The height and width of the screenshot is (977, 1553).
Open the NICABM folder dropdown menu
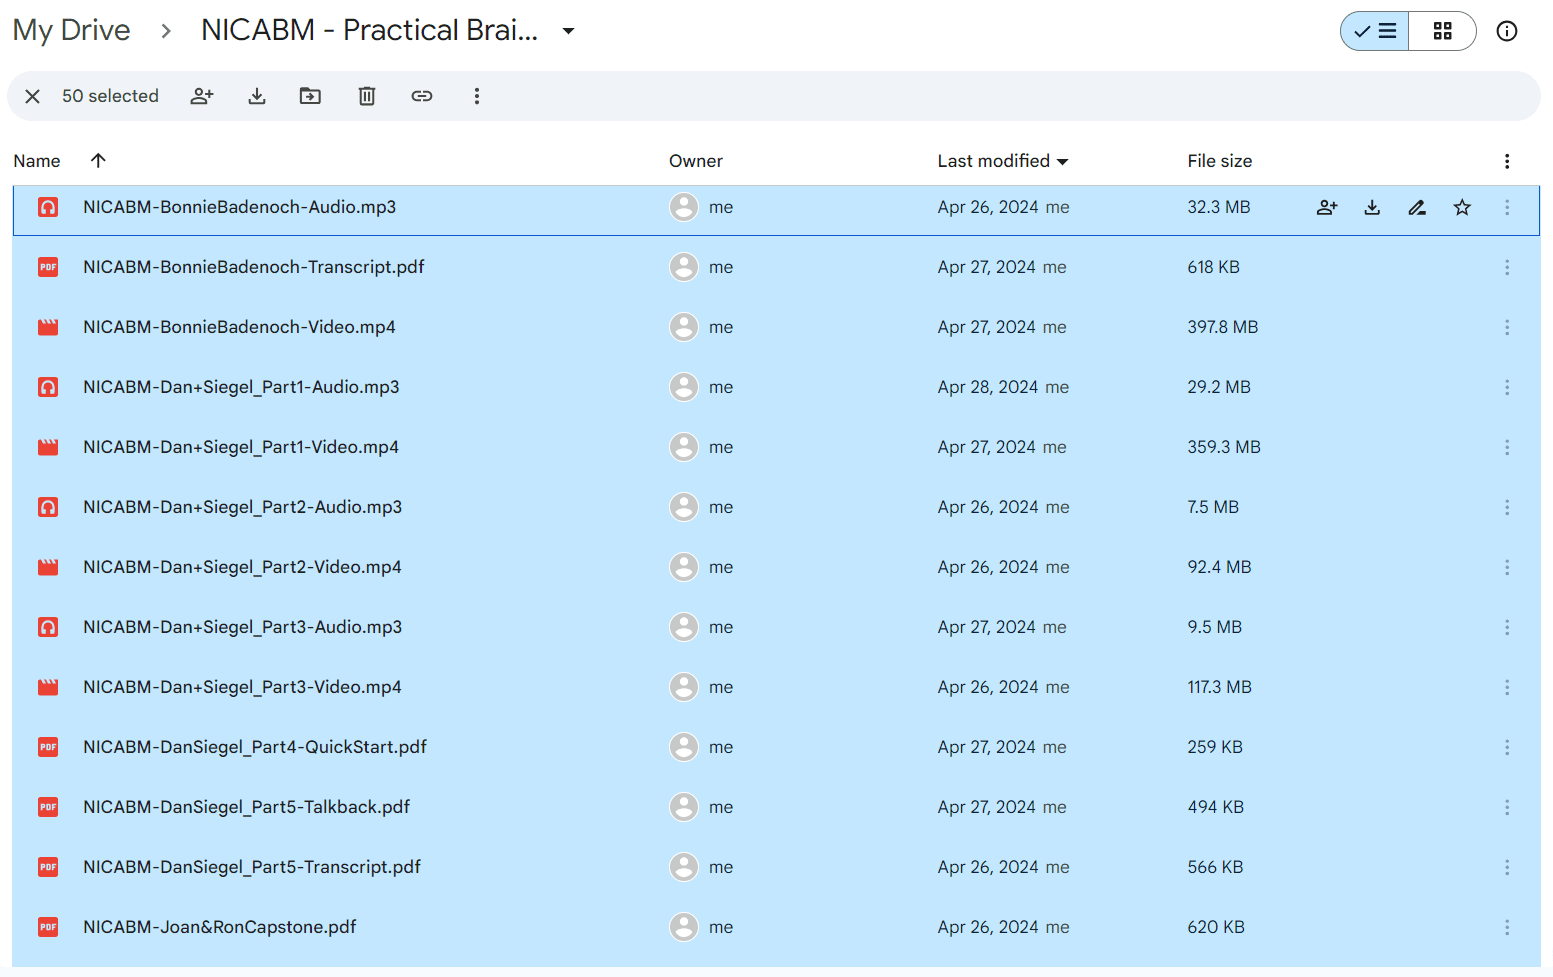tap(569, 31)
